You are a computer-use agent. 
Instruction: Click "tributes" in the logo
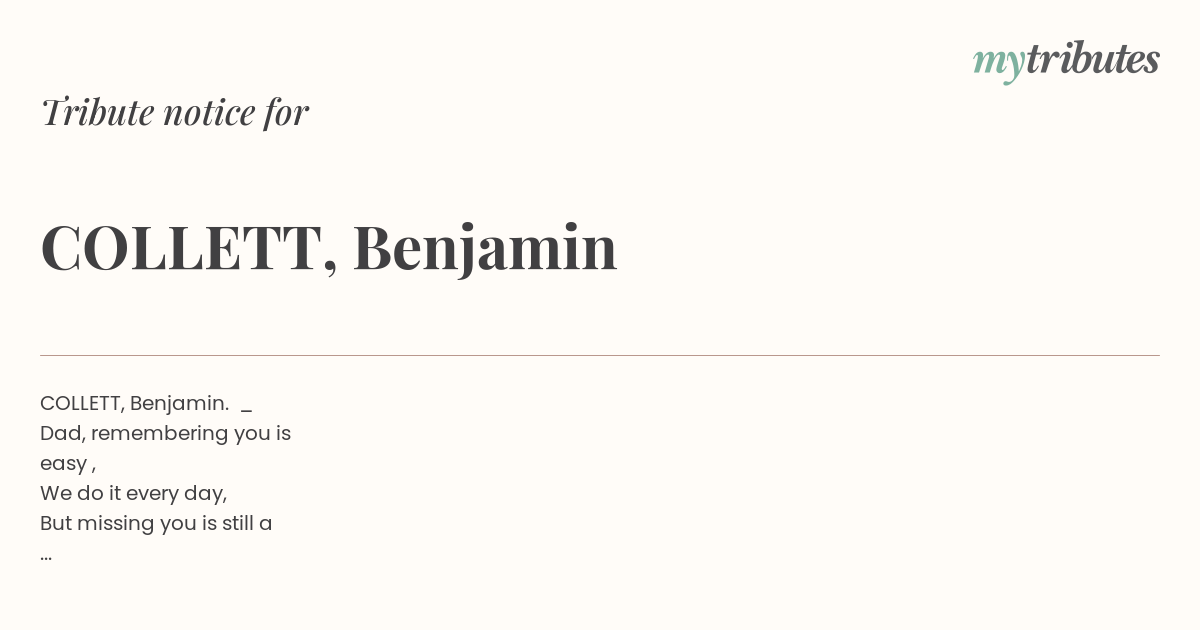(1093, 59)
